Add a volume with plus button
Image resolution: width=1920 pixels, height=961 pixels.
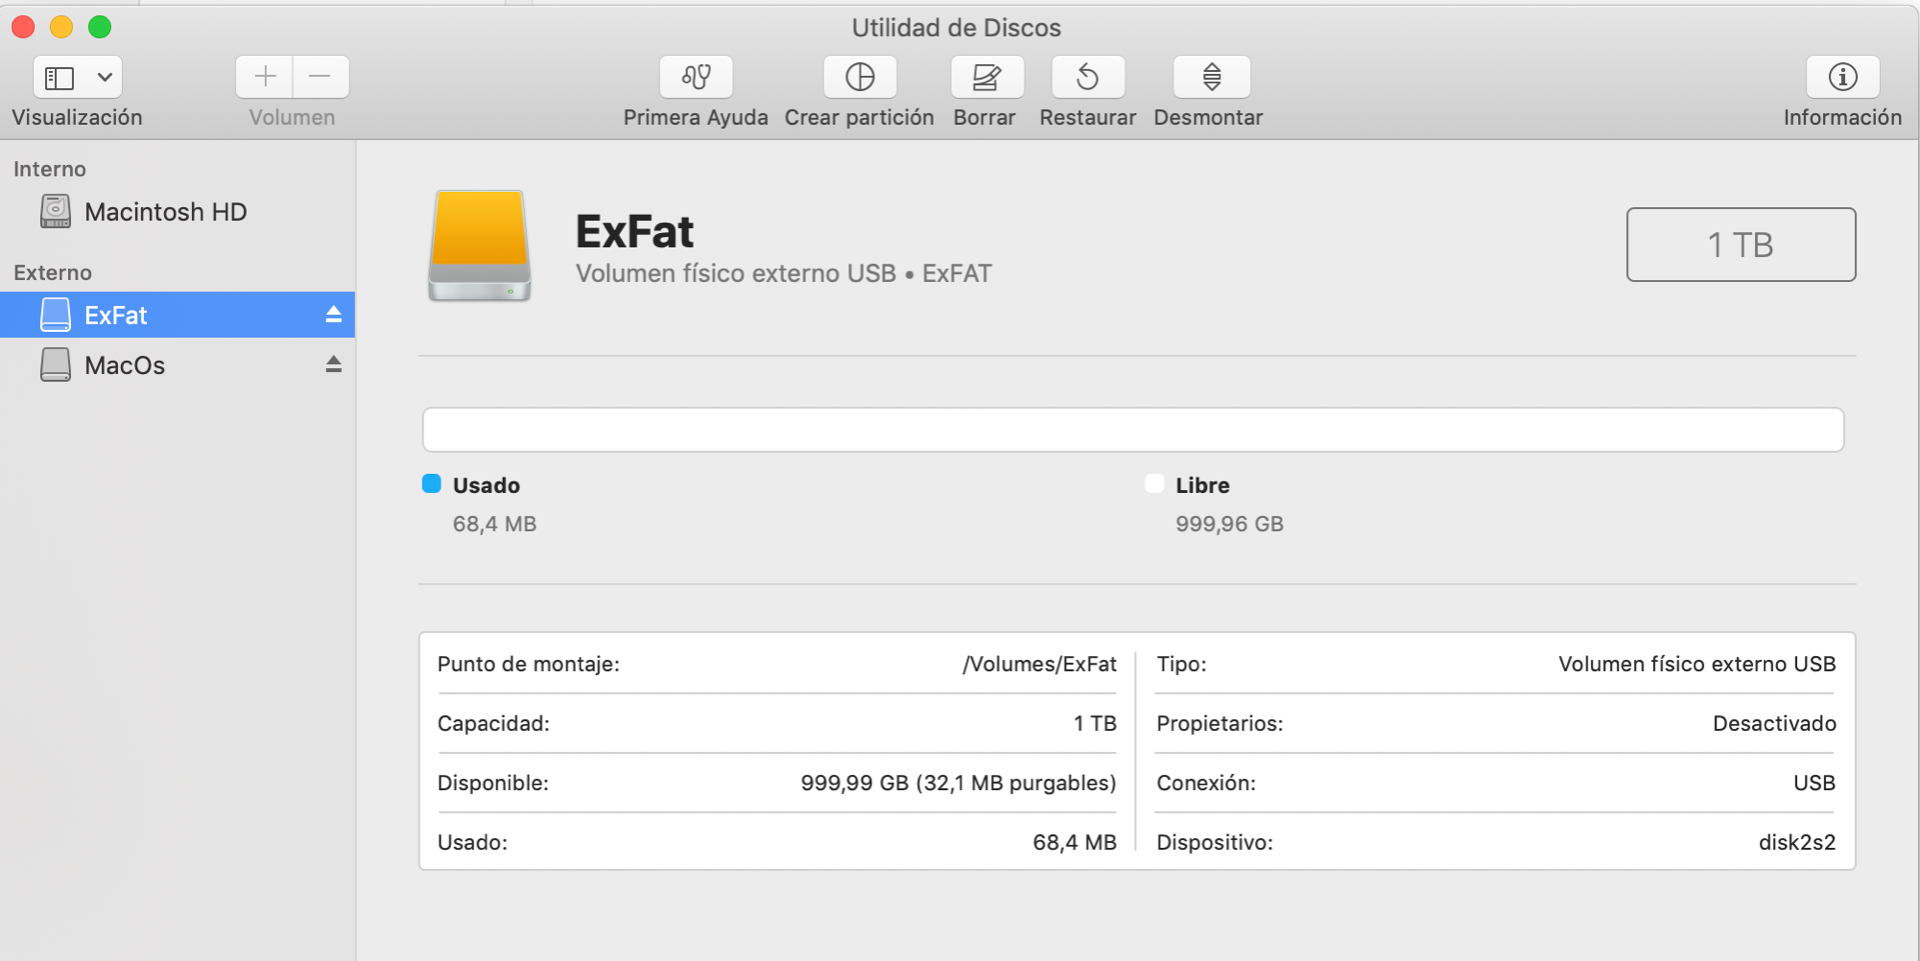(x=265, y=77)
